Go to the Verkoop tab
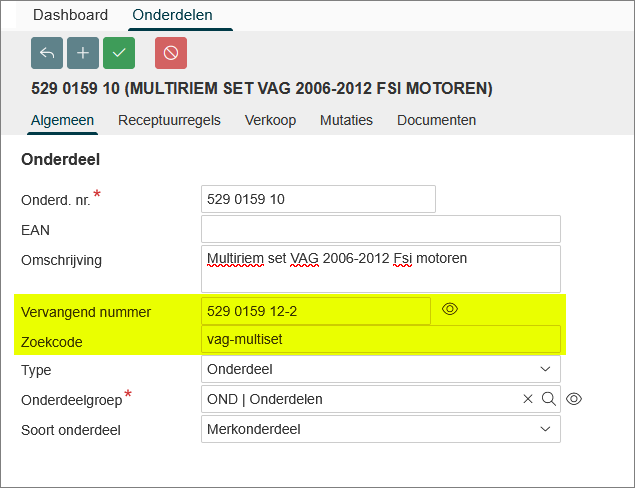The height and width of the screenshot is (488, 635). pos(270,120)
